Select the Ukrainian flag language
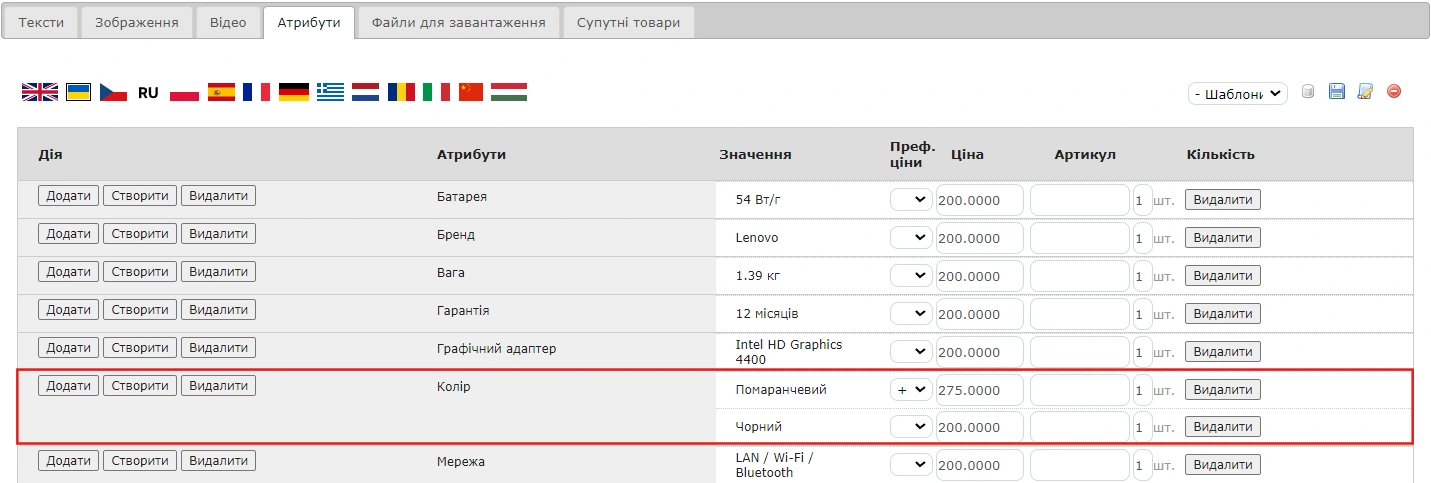 click(79, 92)
